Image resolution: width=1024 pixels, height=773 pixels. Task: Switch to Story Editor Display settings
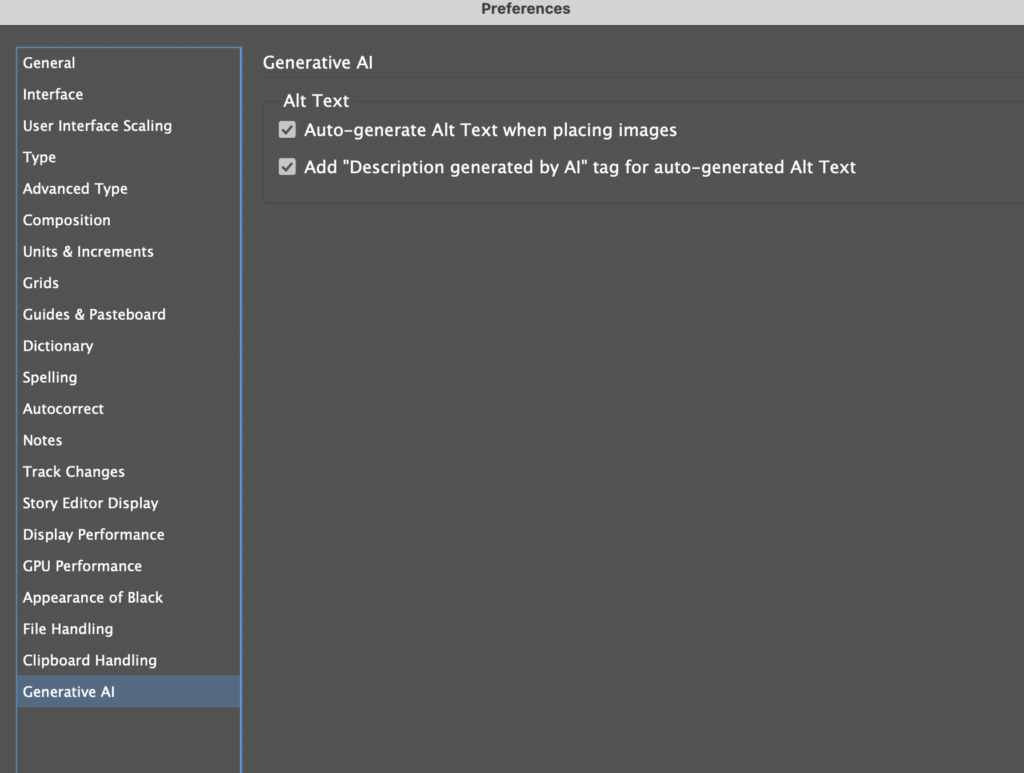(90, 503)
